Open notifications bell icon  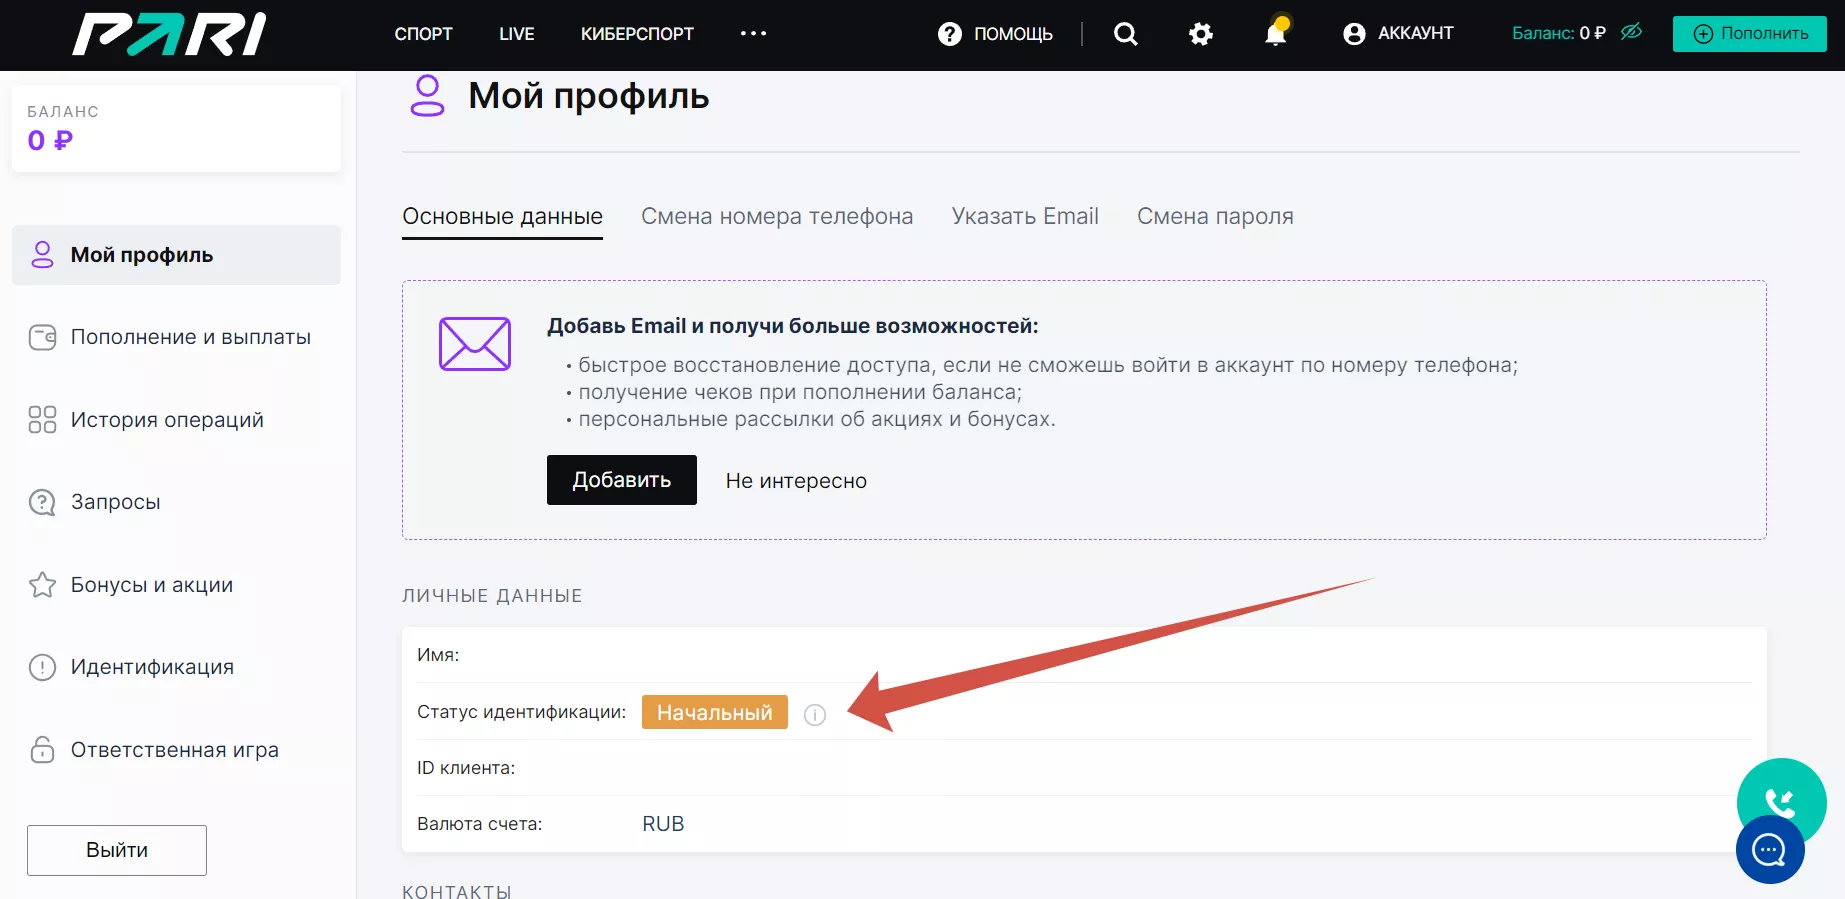click(1275, 34)
